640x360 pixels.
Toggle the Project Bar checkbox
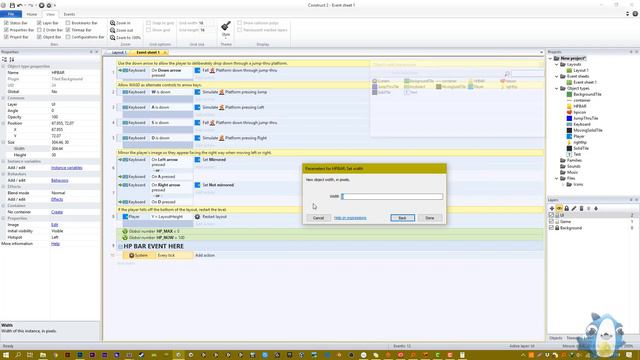click(x=6, y=37)
